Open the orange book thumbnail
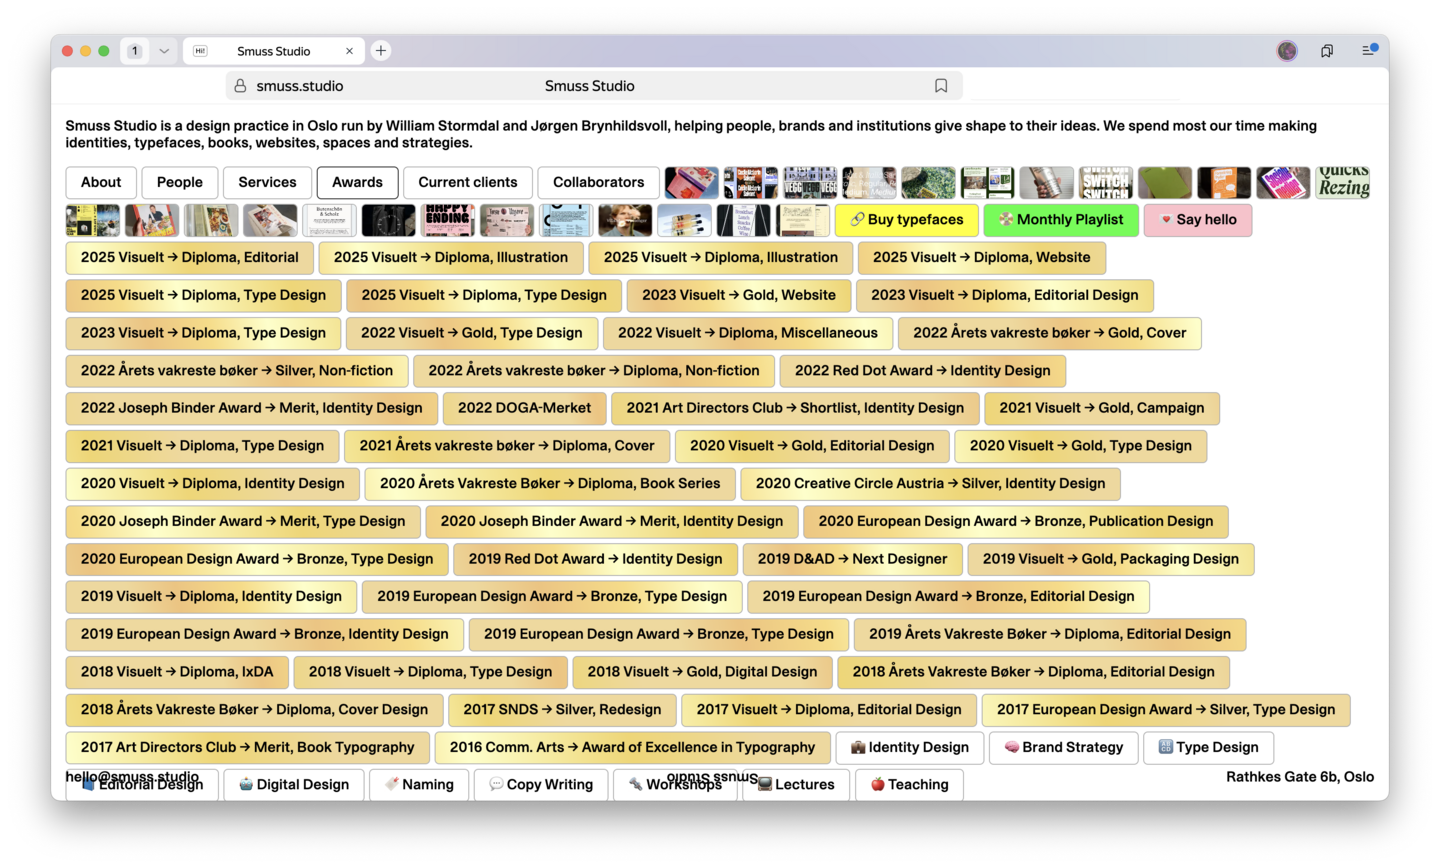 [1224, 182]
